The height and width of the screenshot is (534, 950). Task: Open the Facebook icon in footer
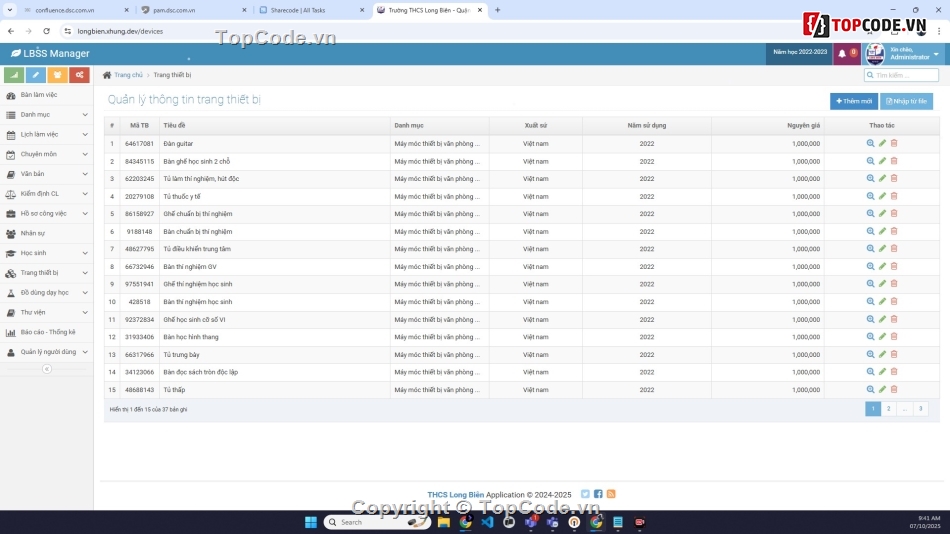[x=598, y=494]
